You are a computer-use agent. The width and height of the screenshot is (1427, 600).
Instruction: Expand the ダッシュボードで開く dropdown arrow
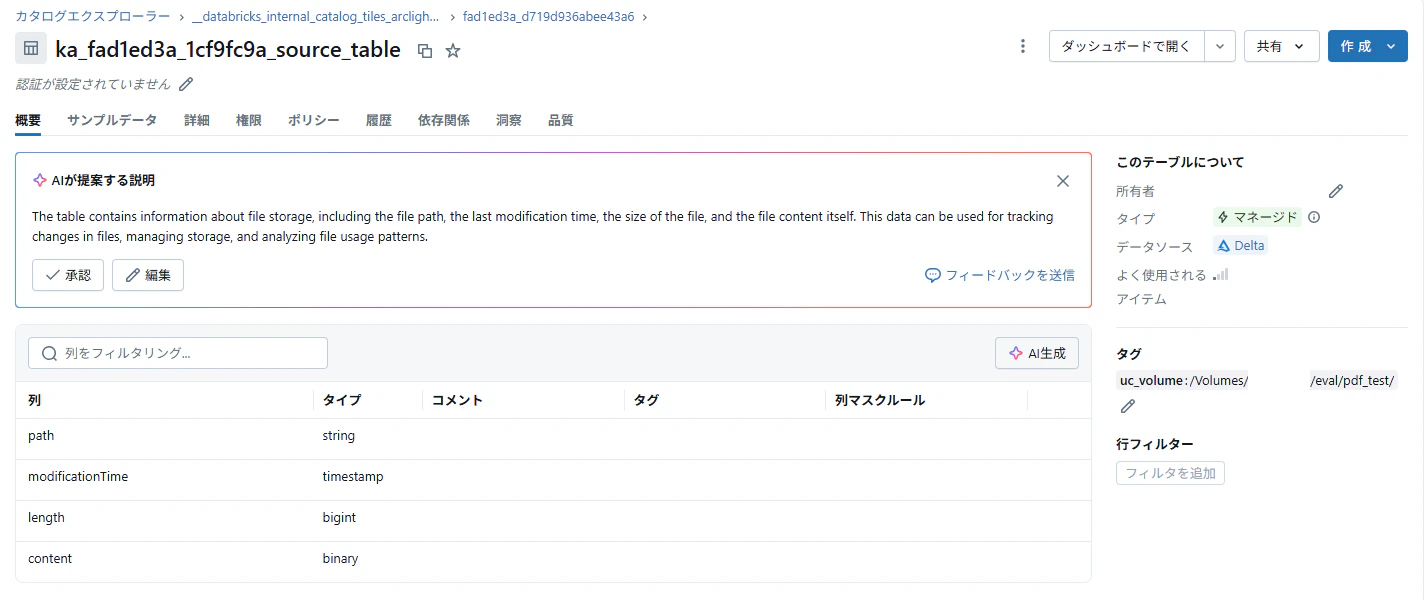1220,46
